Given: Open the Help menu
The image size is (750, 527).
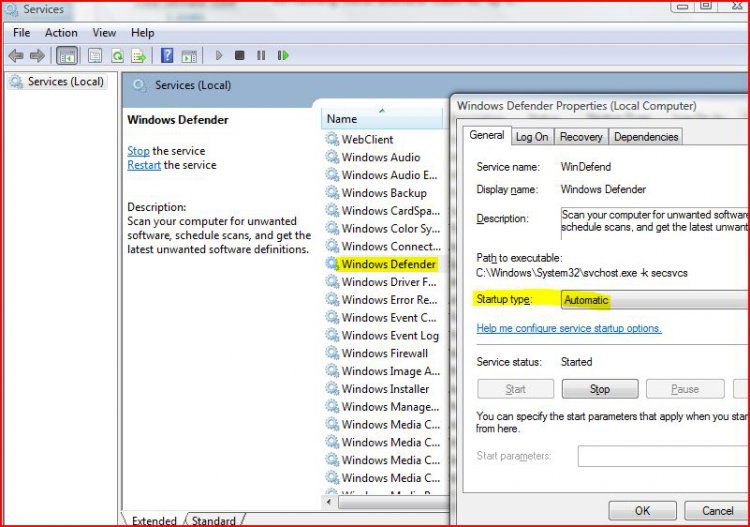Looking at the screenshot, I should [x=143, y=33].
